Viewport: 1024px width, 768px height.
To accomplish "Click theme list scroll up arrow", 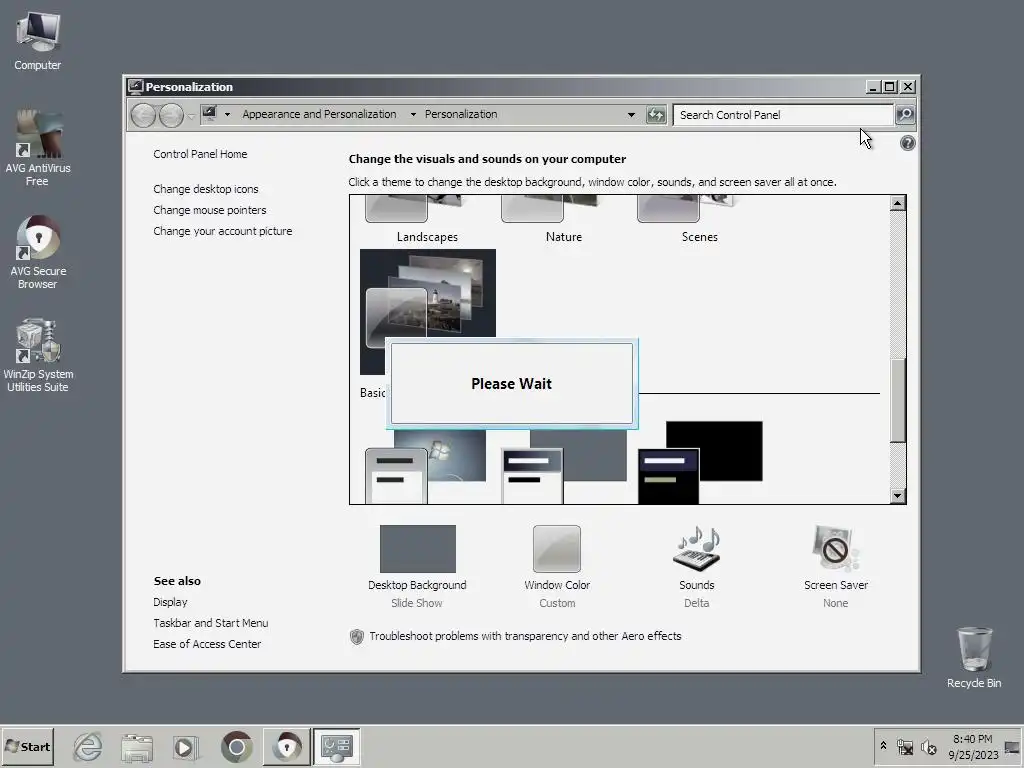I will coord(897,204).
